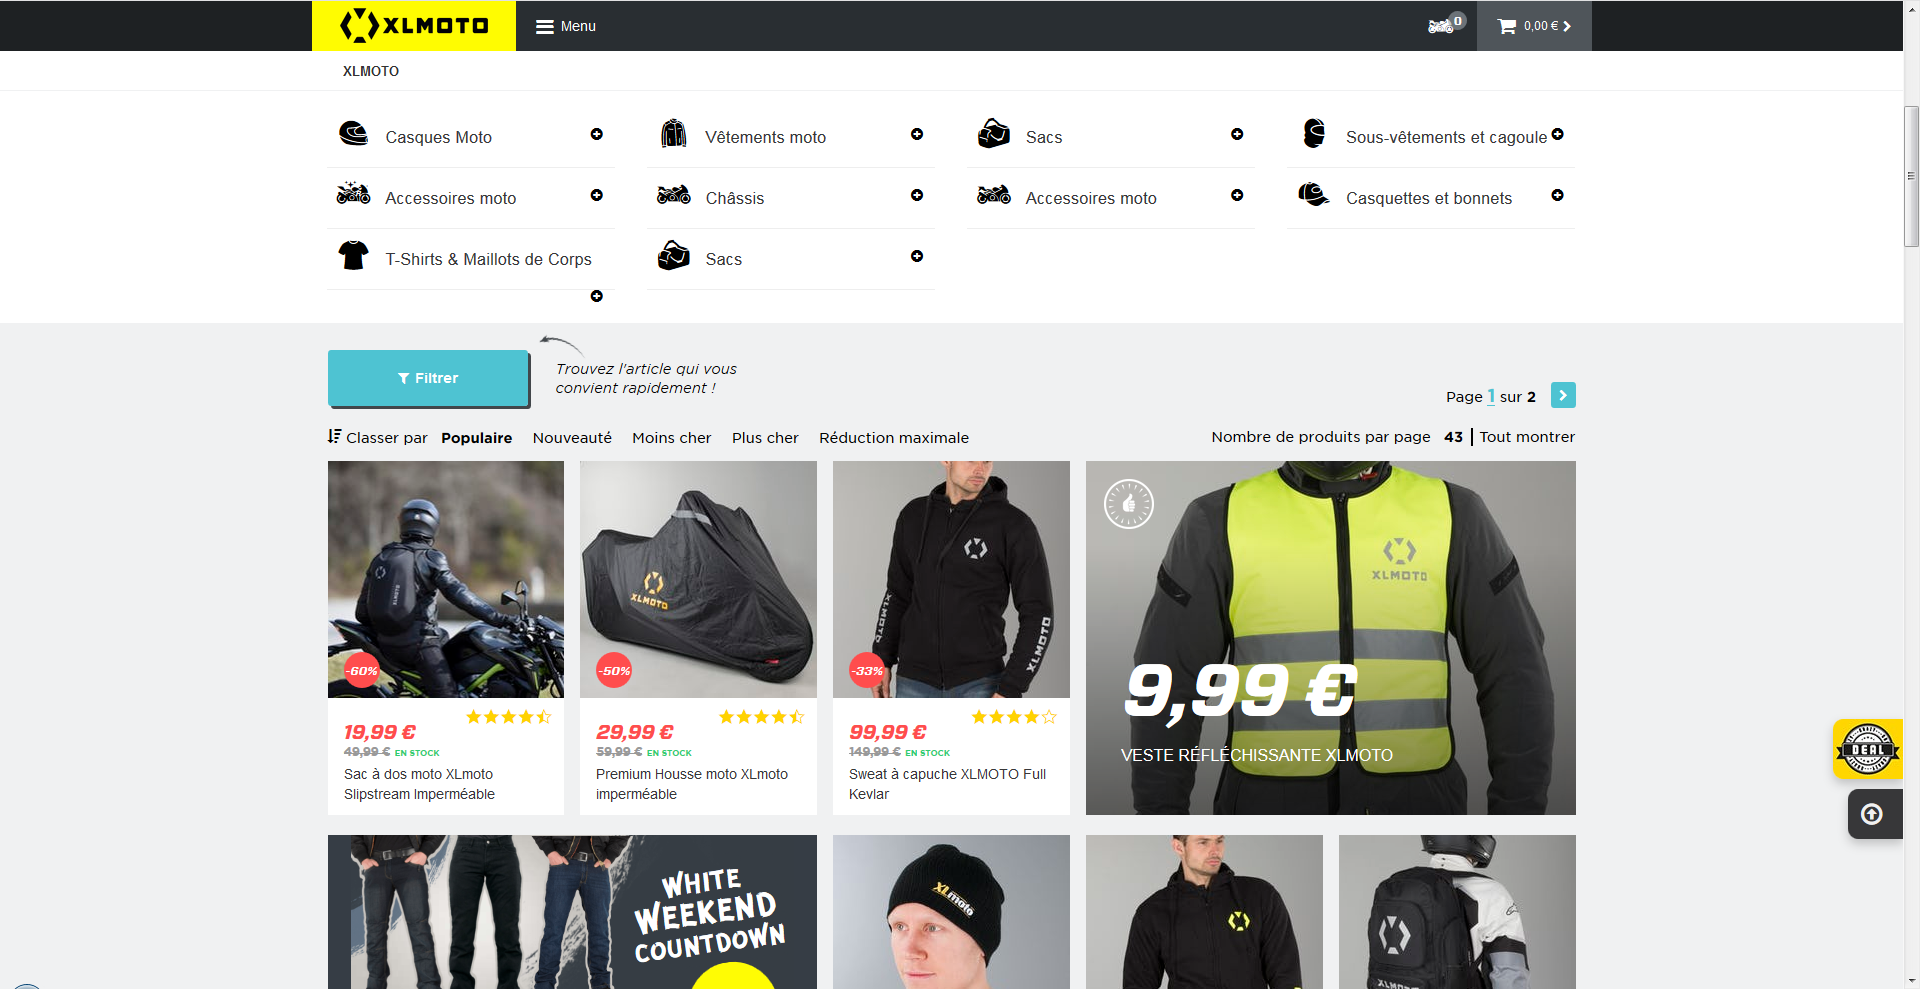Viewport: 1920px width, 989px height.
Task: Click the balaclava icon for Sous-vêtements et cagoule
Action: pyautogui.click(x=1314, y=134)
